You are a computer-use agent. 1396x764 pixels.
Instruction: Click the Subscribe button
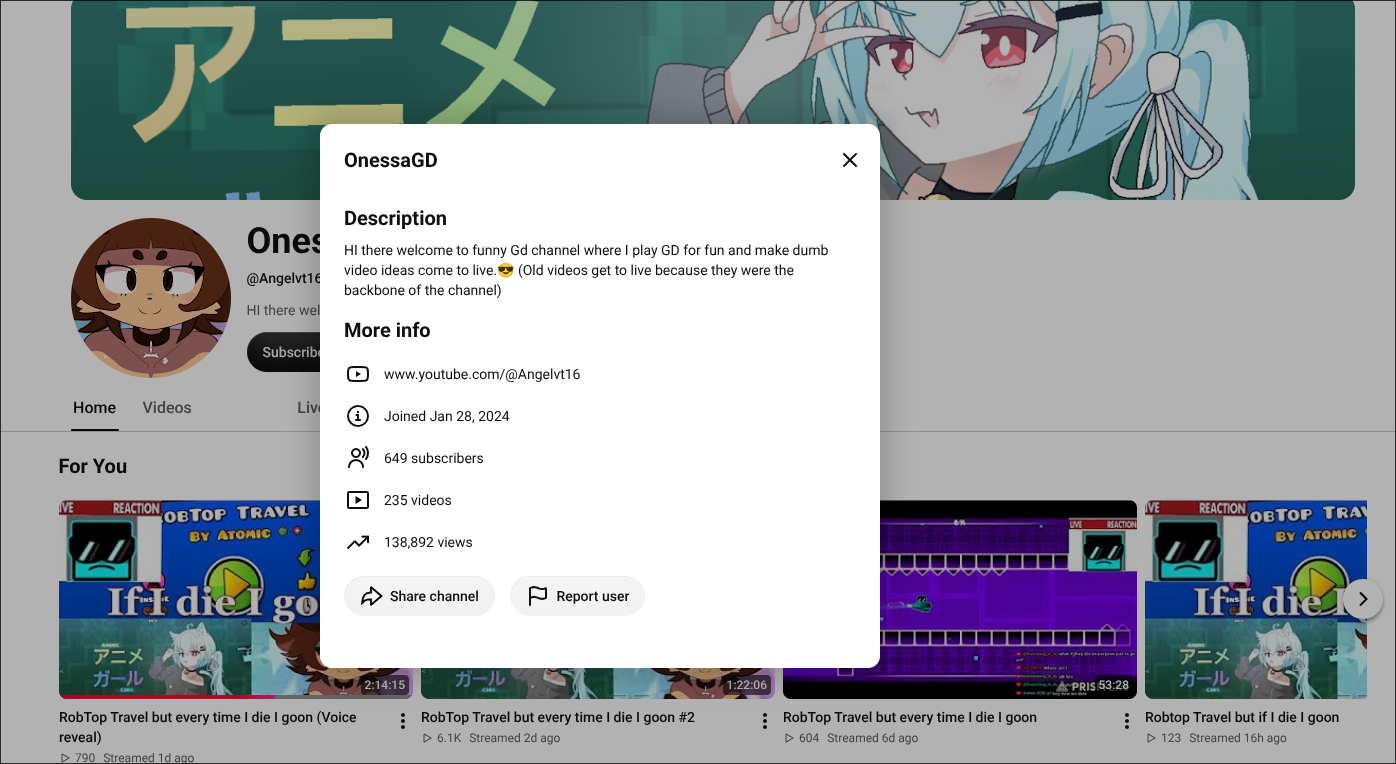tap(283, 352)
